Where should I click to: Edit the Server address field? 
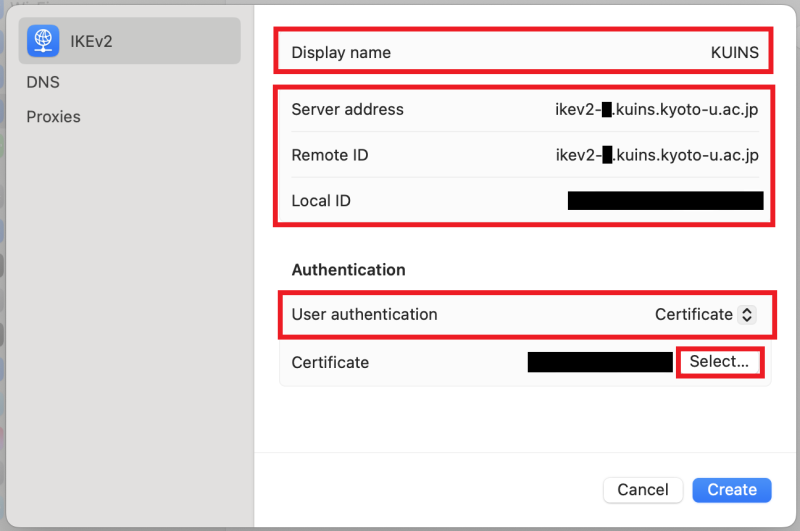click(657, 110)
